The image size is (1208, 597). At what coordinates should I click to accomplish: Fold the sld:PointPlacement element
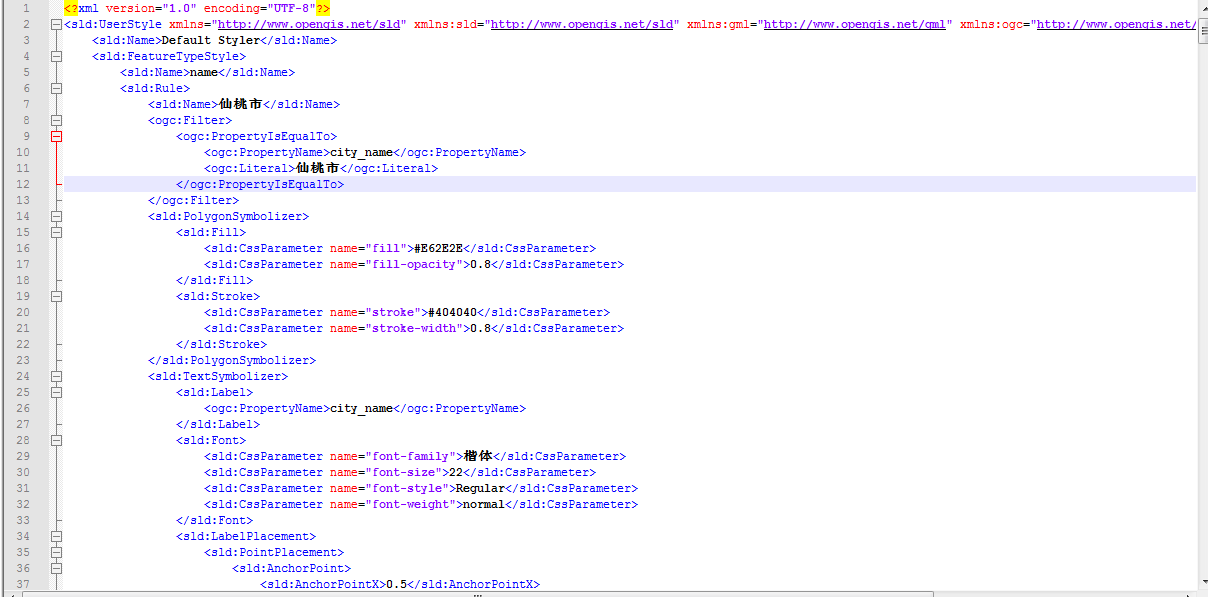click(56, 552)
